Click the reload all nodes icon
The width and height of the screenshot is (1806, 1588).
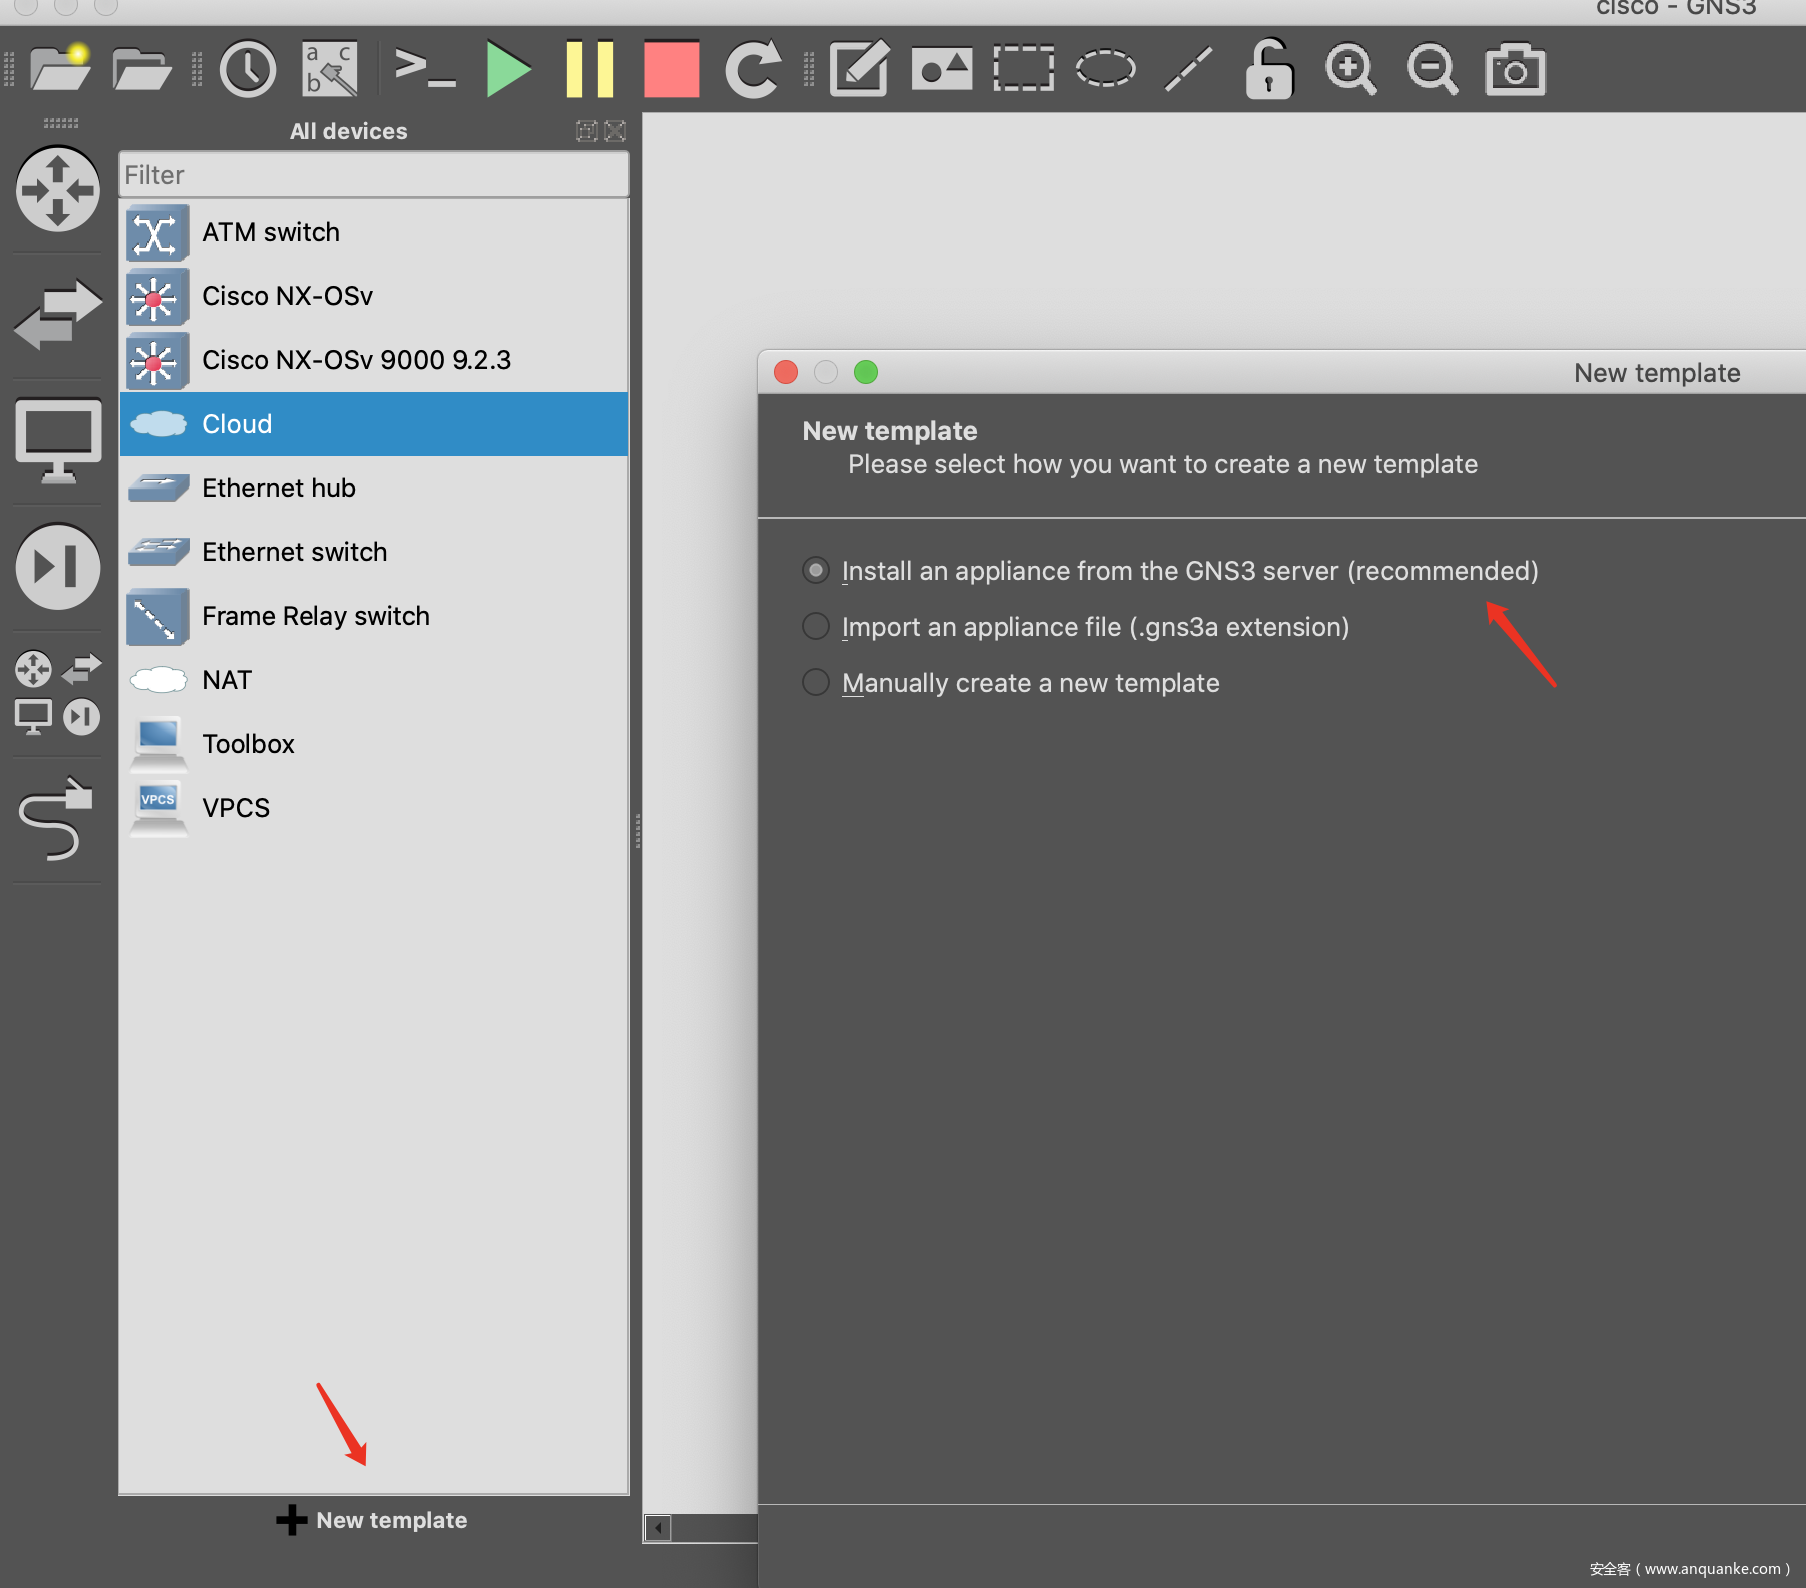[x=752, y=70]
